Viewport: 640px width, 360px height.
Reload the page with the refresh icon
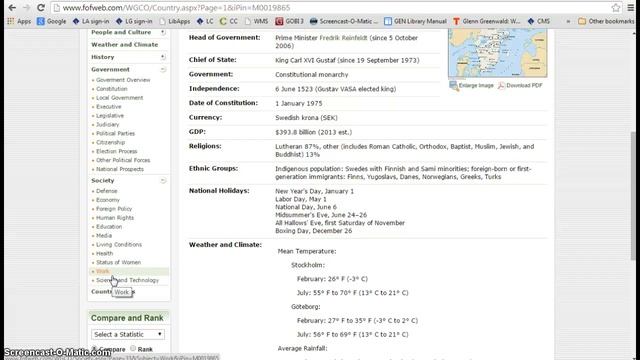pos(40,8)
